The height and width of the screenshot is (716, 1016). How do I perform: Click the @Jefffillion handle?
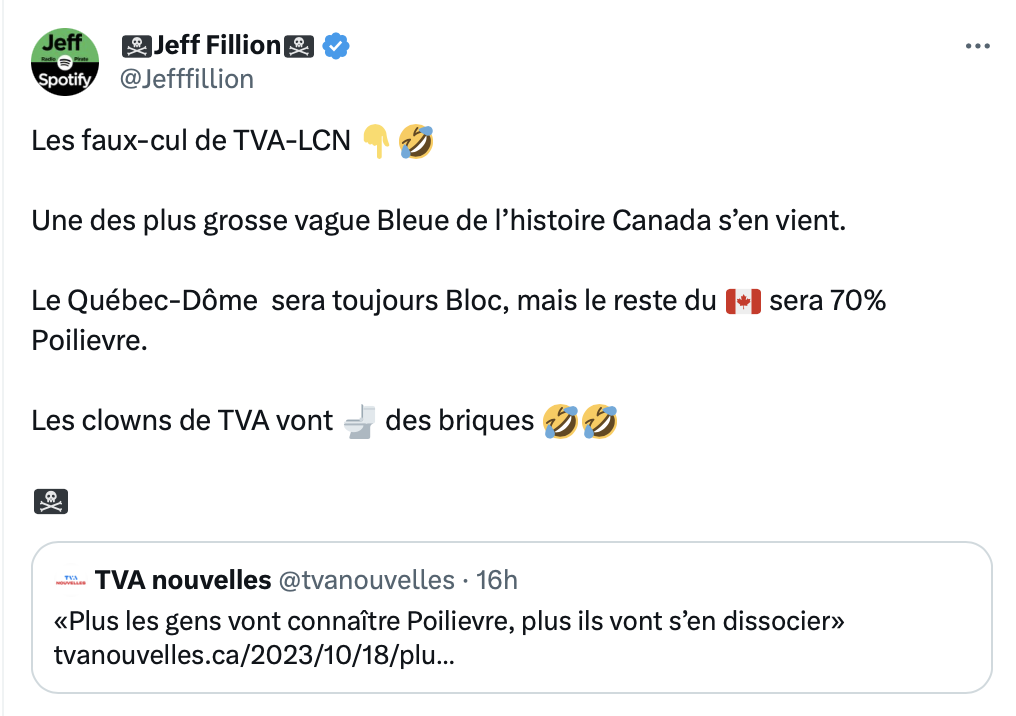click(187, 79)
